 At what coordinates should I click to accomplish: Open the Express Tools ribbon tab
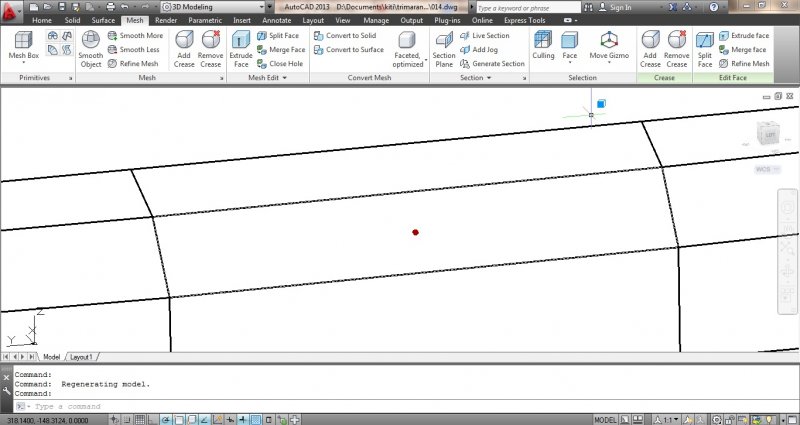pyautogui.click(x=524, y=20)
